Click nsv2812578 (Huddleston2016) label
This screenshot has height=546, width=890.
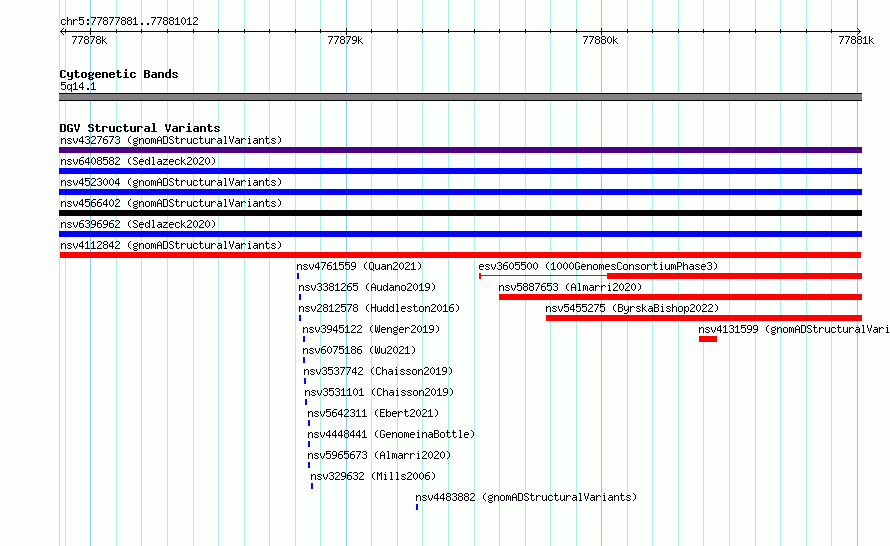[x=379, y=308]
